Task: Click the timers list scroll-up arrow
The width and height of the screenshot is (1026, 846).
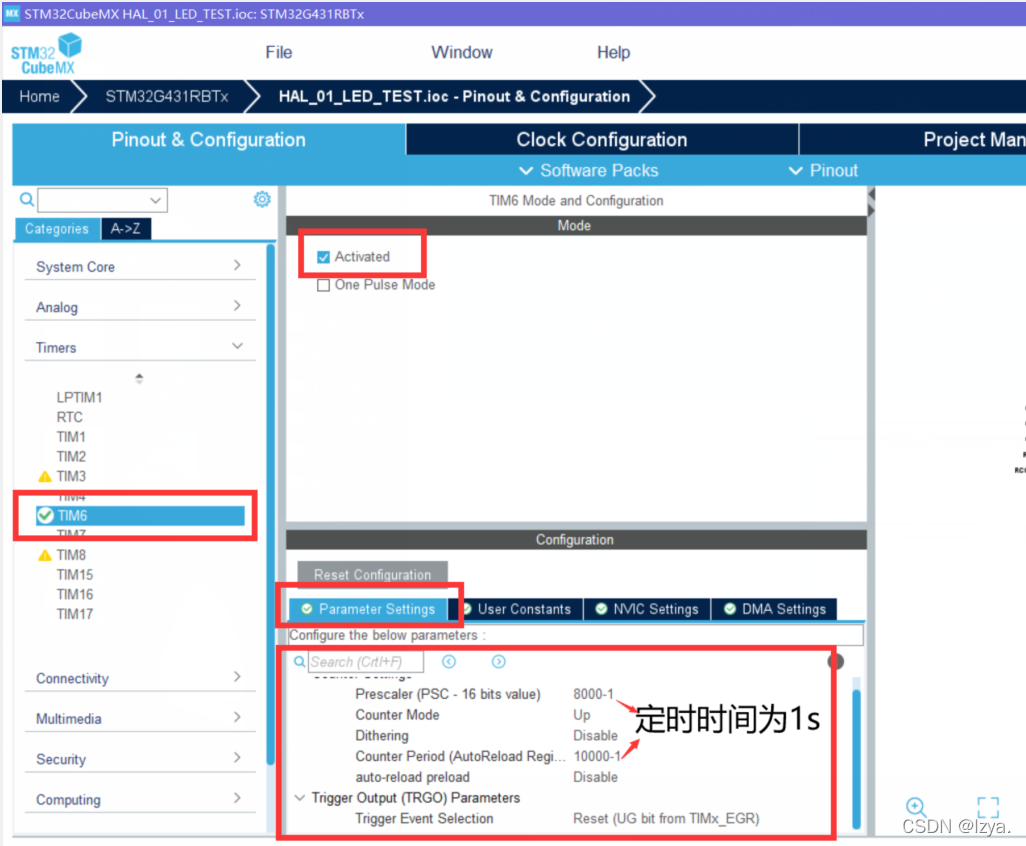Action: pyautogui.click(x=139, y=376)
